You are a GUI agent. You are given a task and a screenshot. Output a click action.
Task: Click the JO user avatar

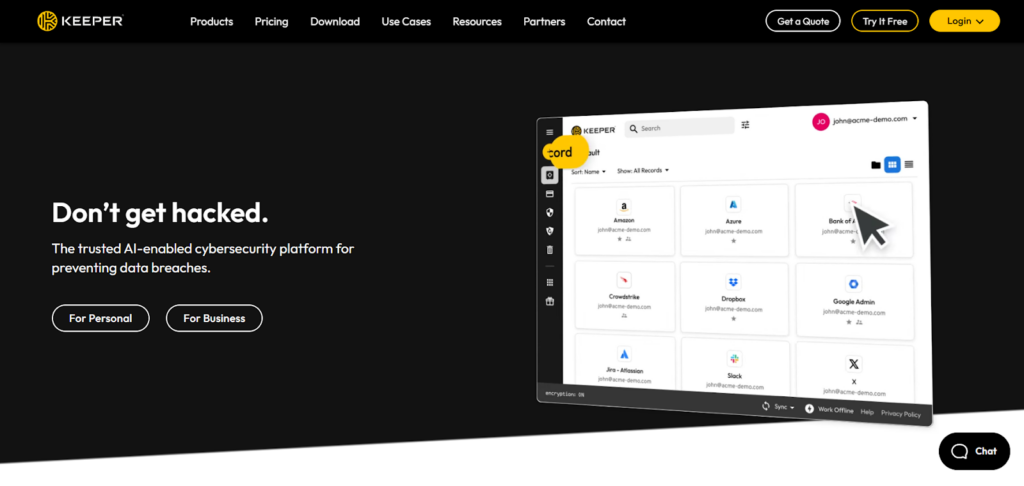821,121
